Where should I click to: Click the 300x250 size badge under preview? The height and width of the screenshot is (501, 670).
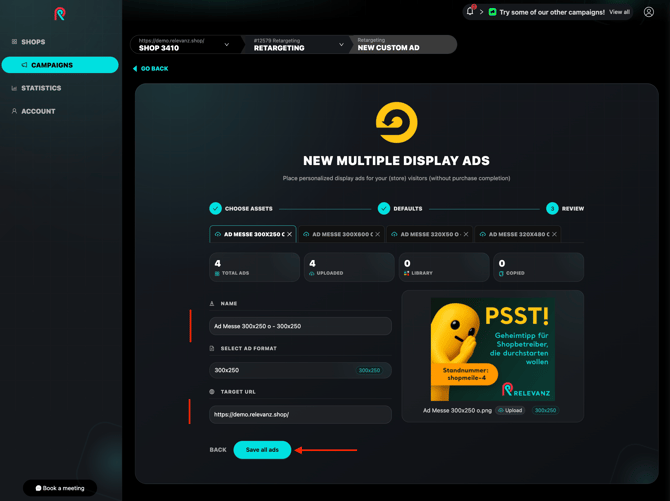pos(545,410)
